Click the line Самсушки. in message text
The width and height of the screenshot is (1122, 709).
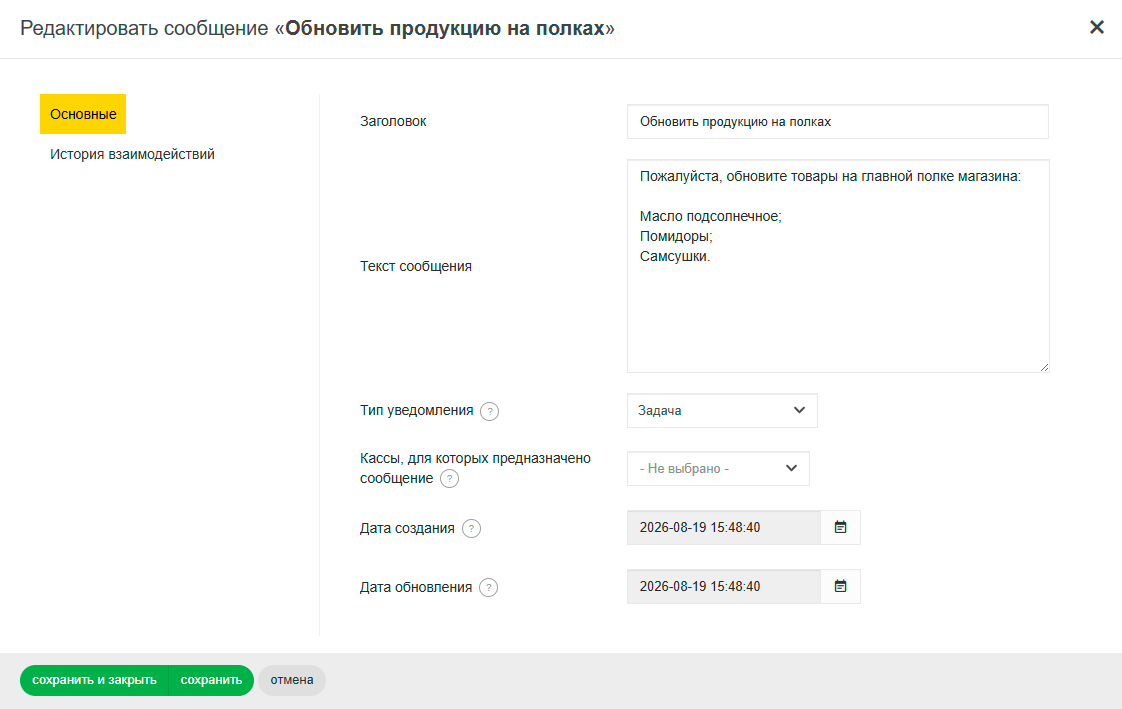point(675,256)
